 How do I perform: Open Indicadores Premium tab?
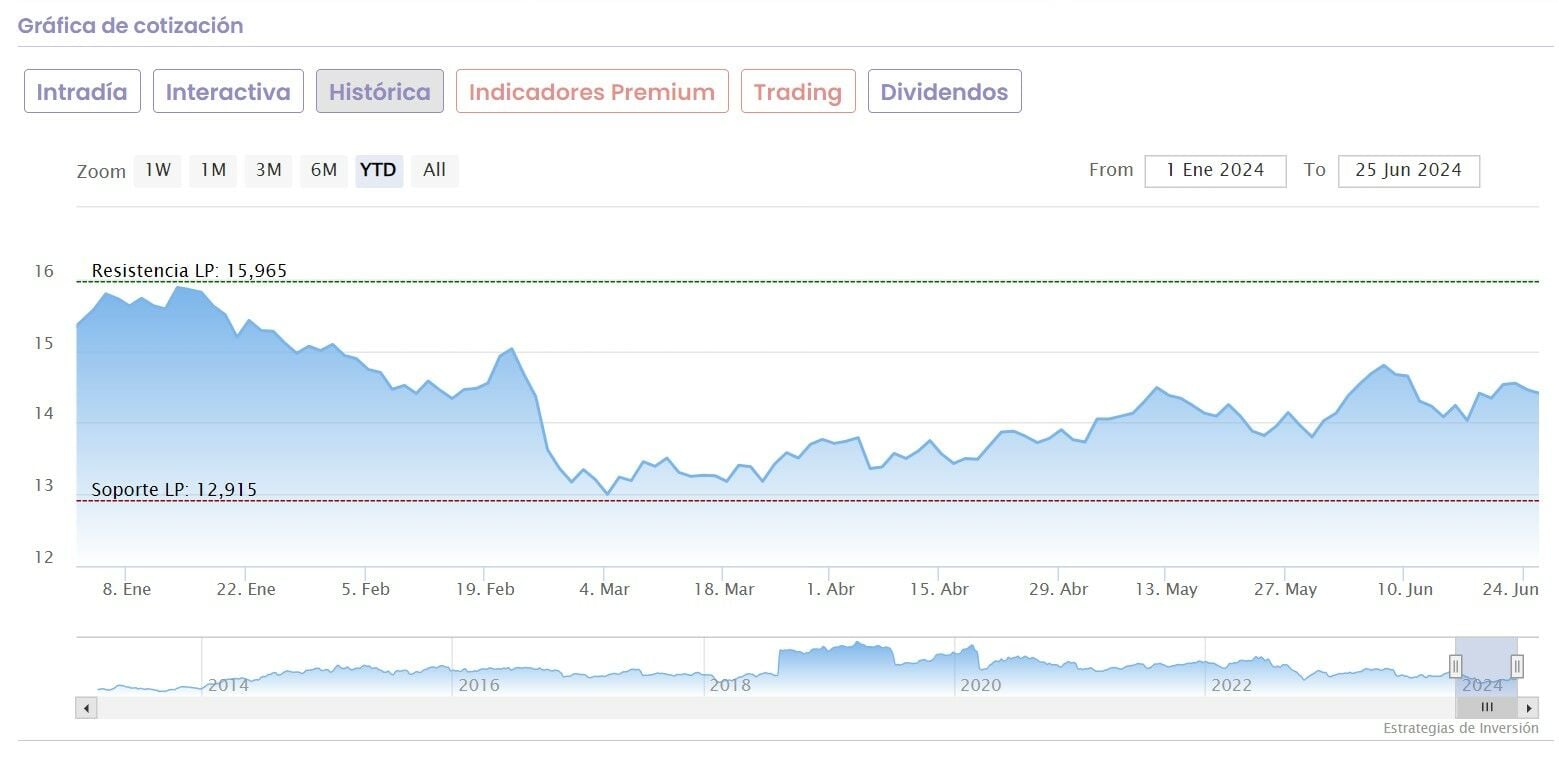[x=592, y=92]
